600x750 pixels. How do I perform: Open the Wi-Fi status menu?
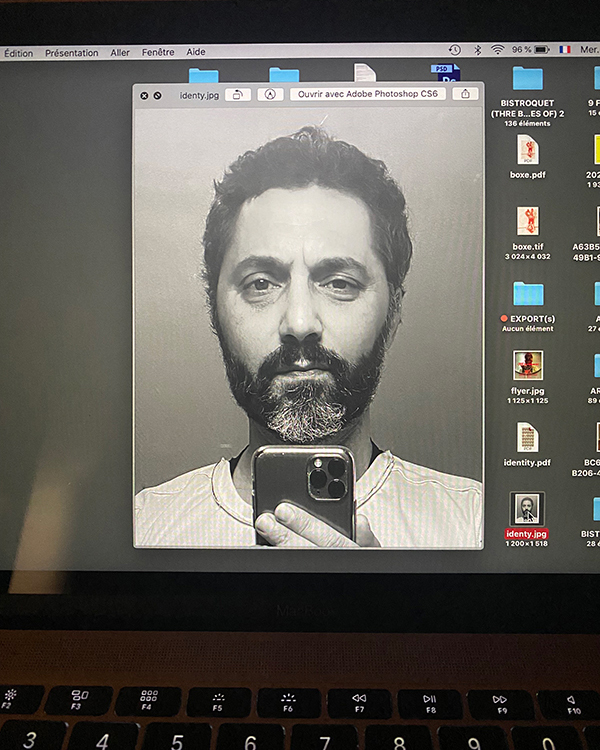[x=497, y=49]
